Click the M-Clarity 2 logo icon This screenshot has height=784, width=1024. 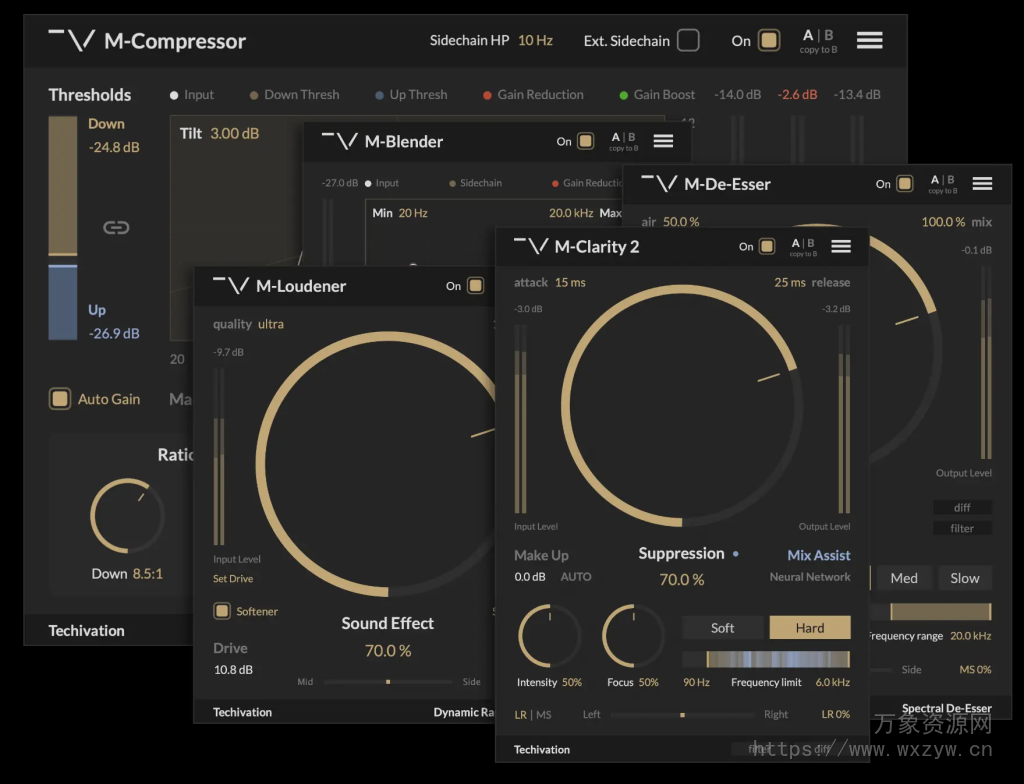click(531, 247)
